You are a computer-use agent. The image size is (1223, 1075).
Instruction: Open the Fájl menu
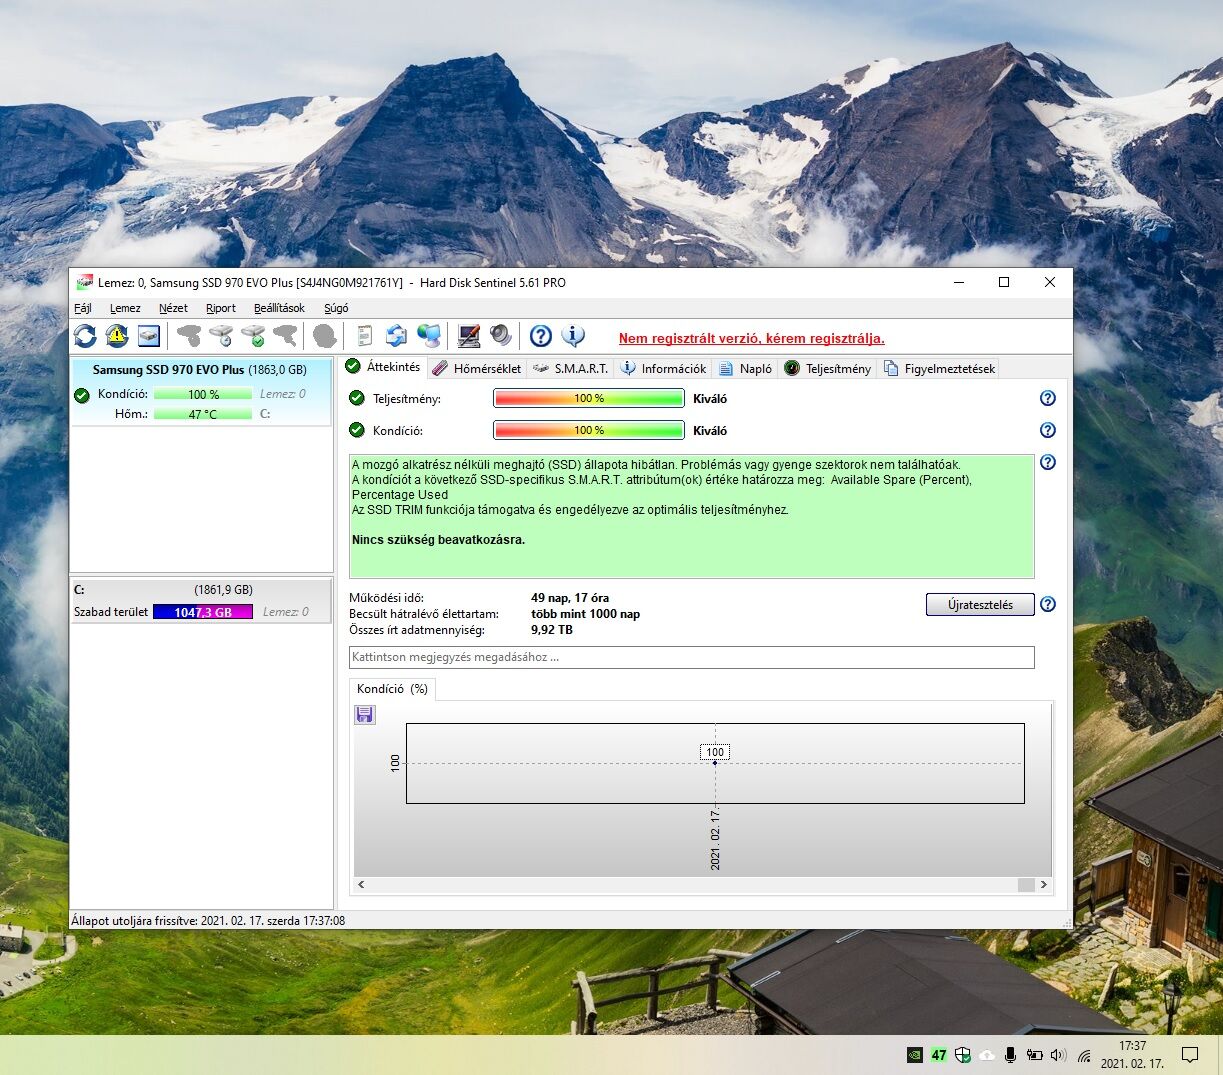[x=83, y=308]
